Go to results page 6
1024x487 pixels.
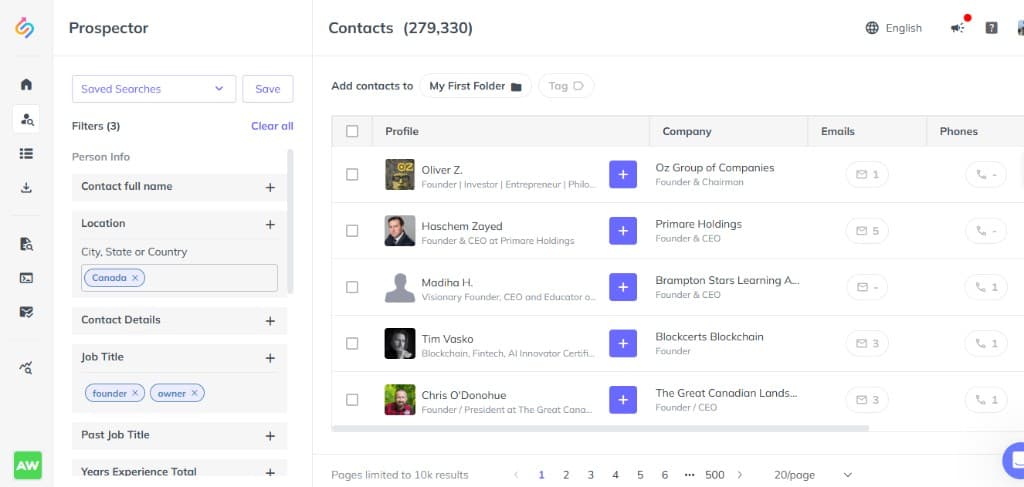pyautogui.click(x=665, y=475)
